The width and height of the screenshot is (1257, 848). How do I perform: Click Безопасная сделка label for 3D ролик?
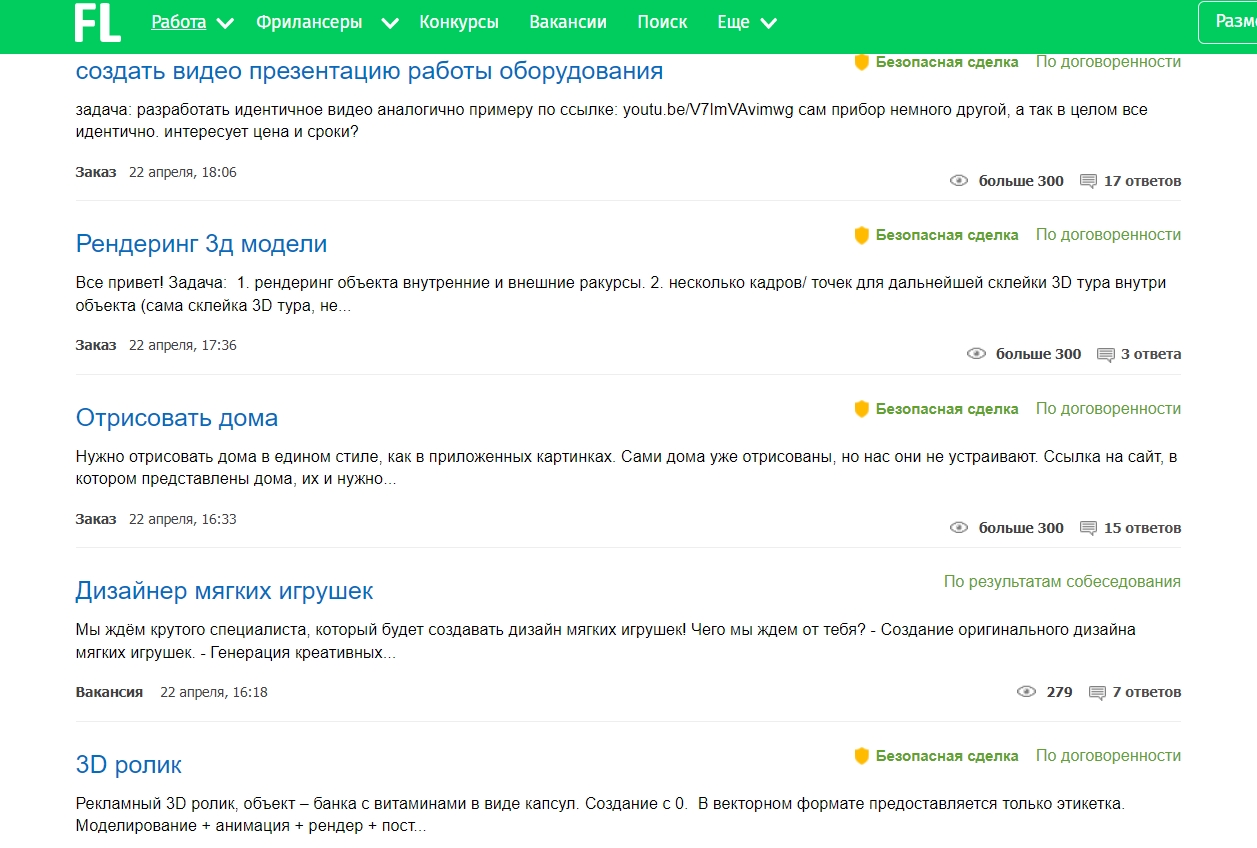(x=947, y=756)
